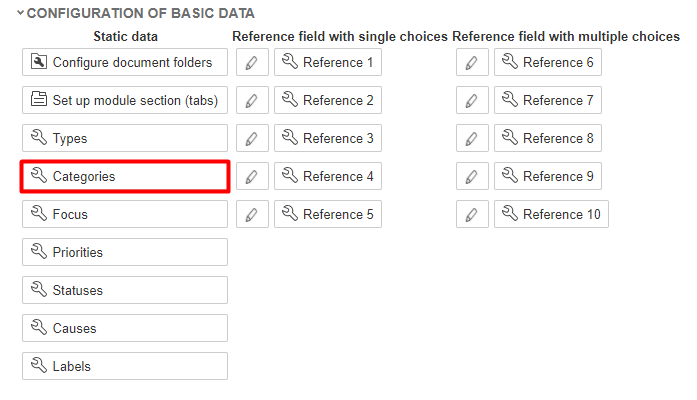The height and width of the screenshot is (400, 697).
Task: Open Configure document folders
Action: 125,63
